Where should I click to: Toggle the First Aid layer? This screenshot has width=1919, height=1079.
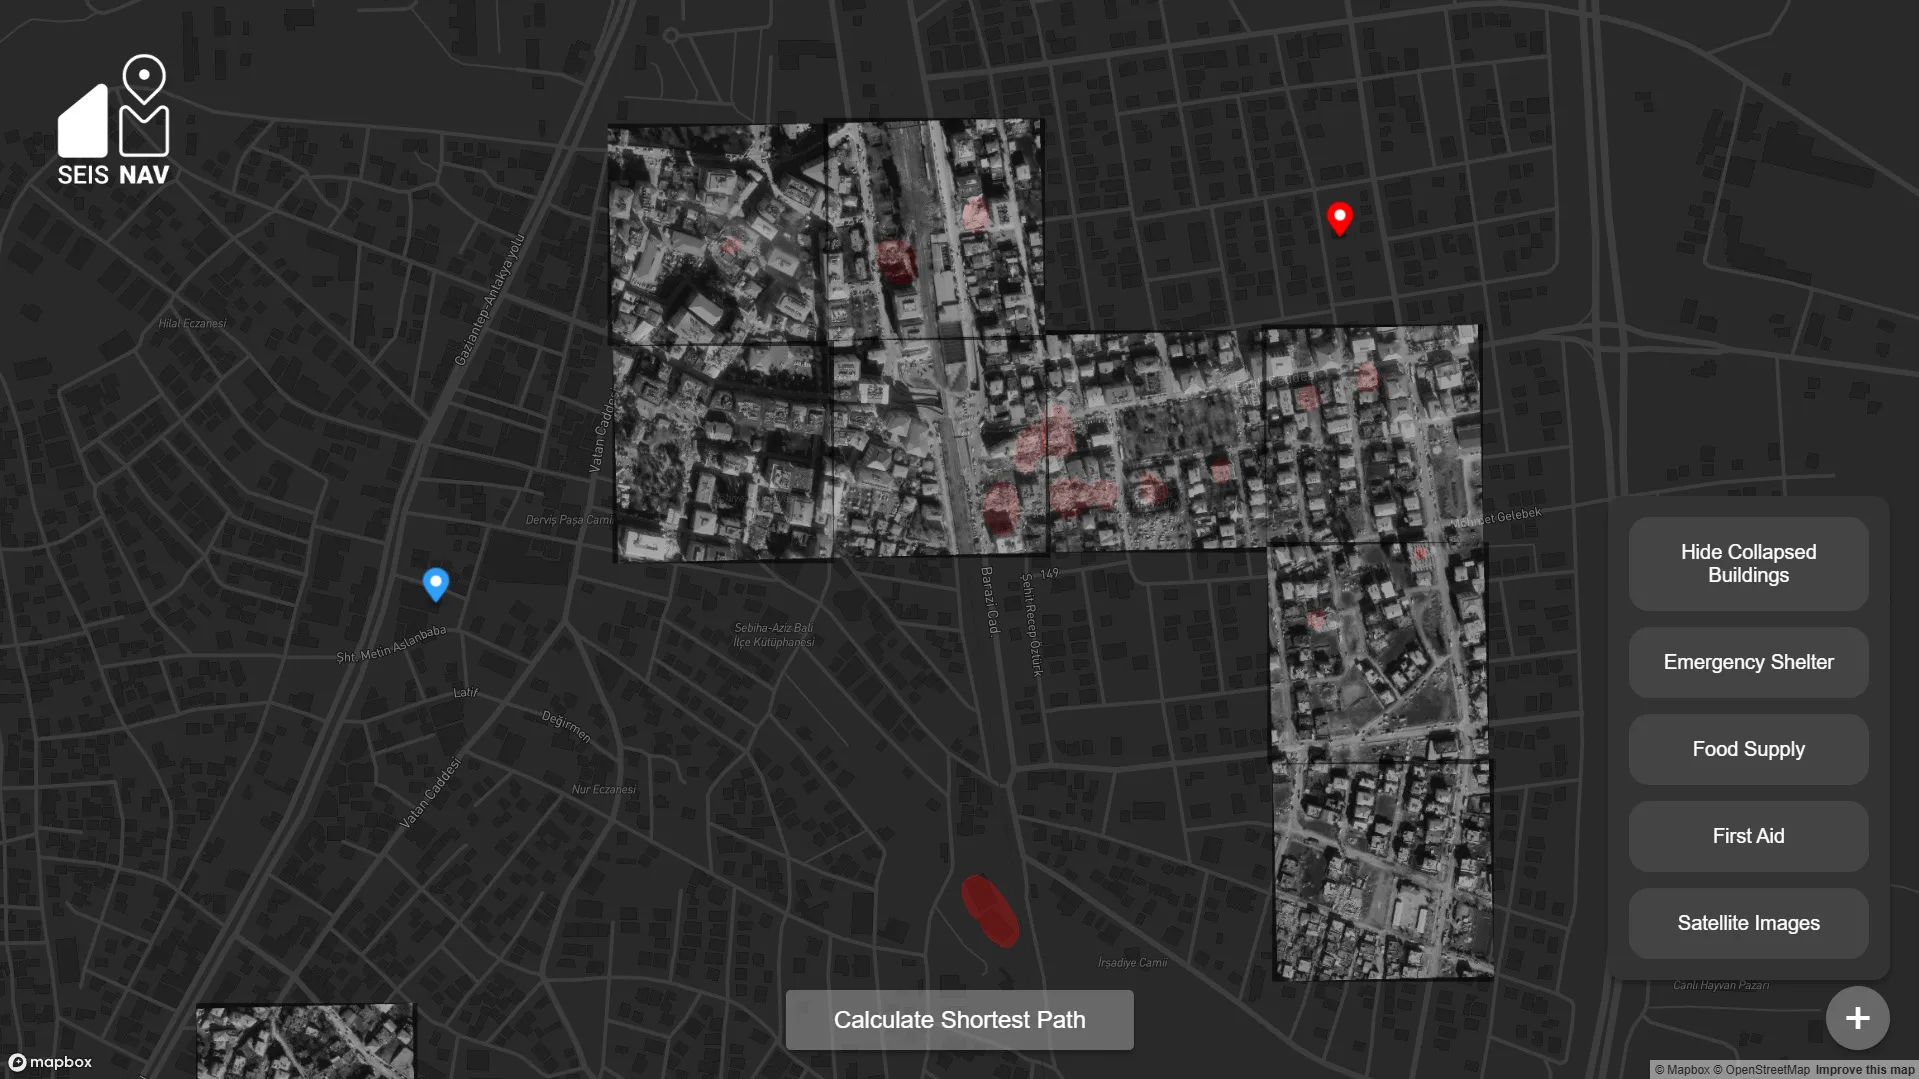coord(1748,836)
